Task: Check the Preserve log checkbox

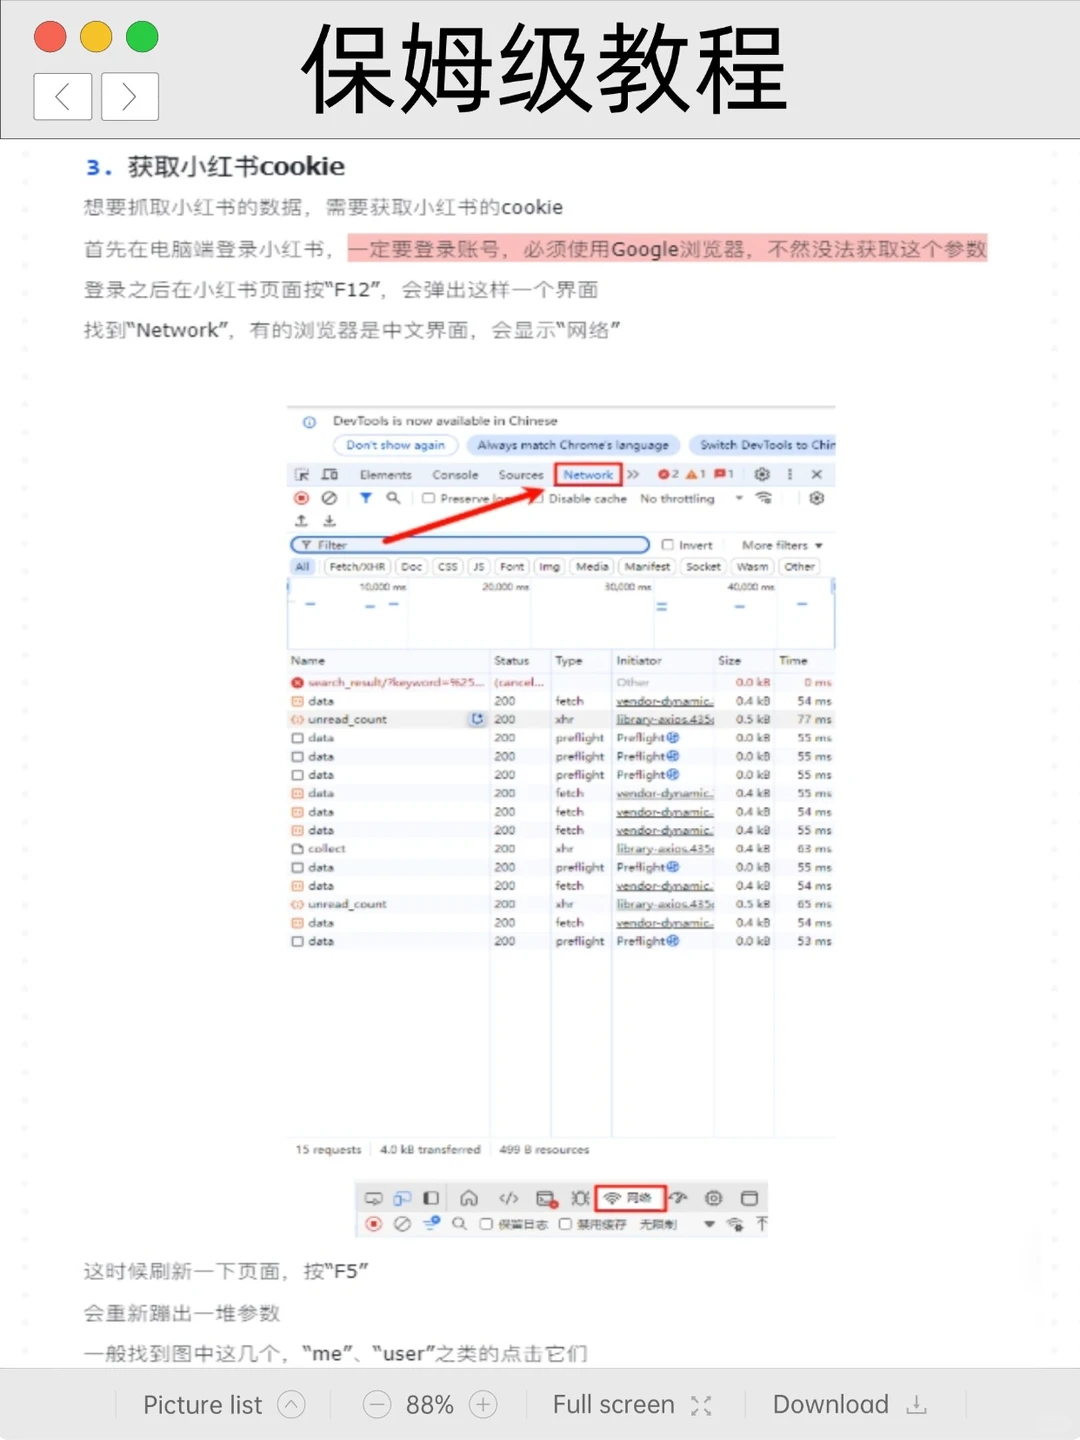Action: point(428,498)
